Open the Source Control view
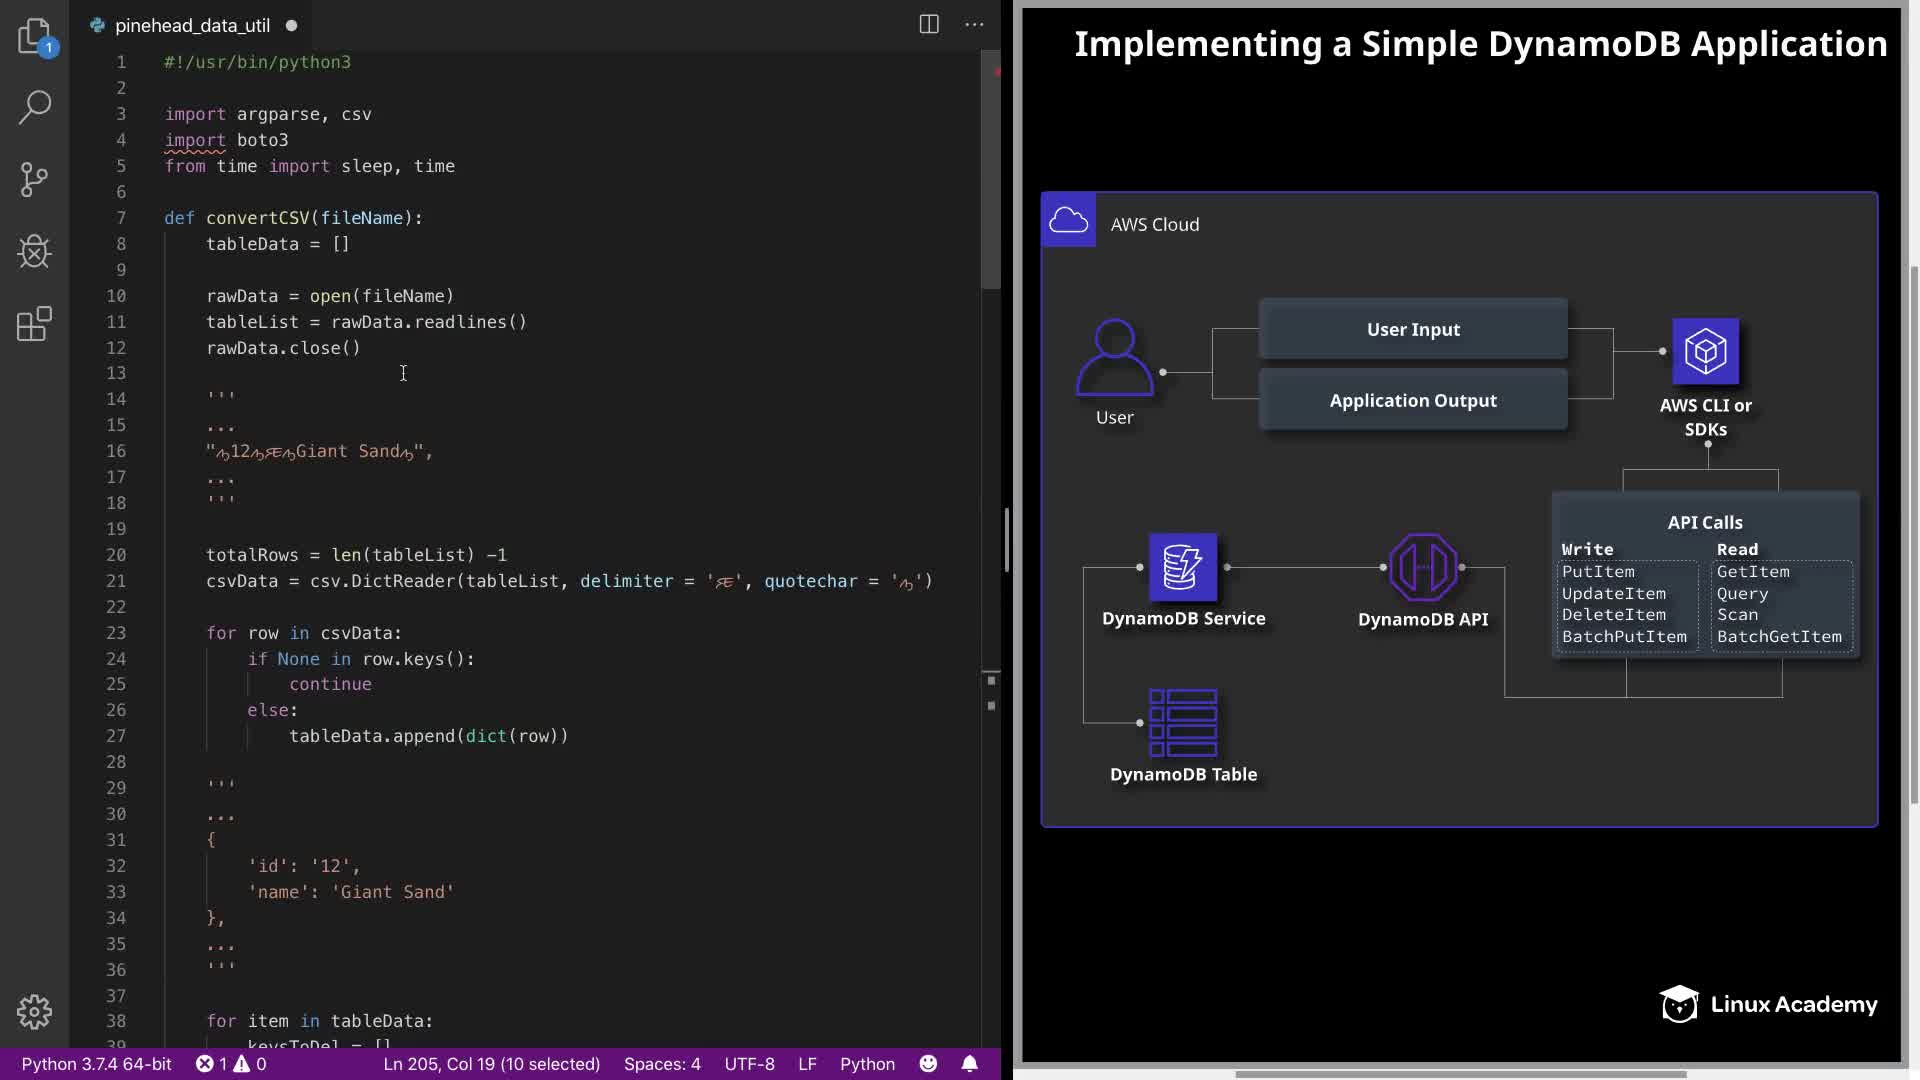Screen dimensions: 1920x1080 point(34,180)
